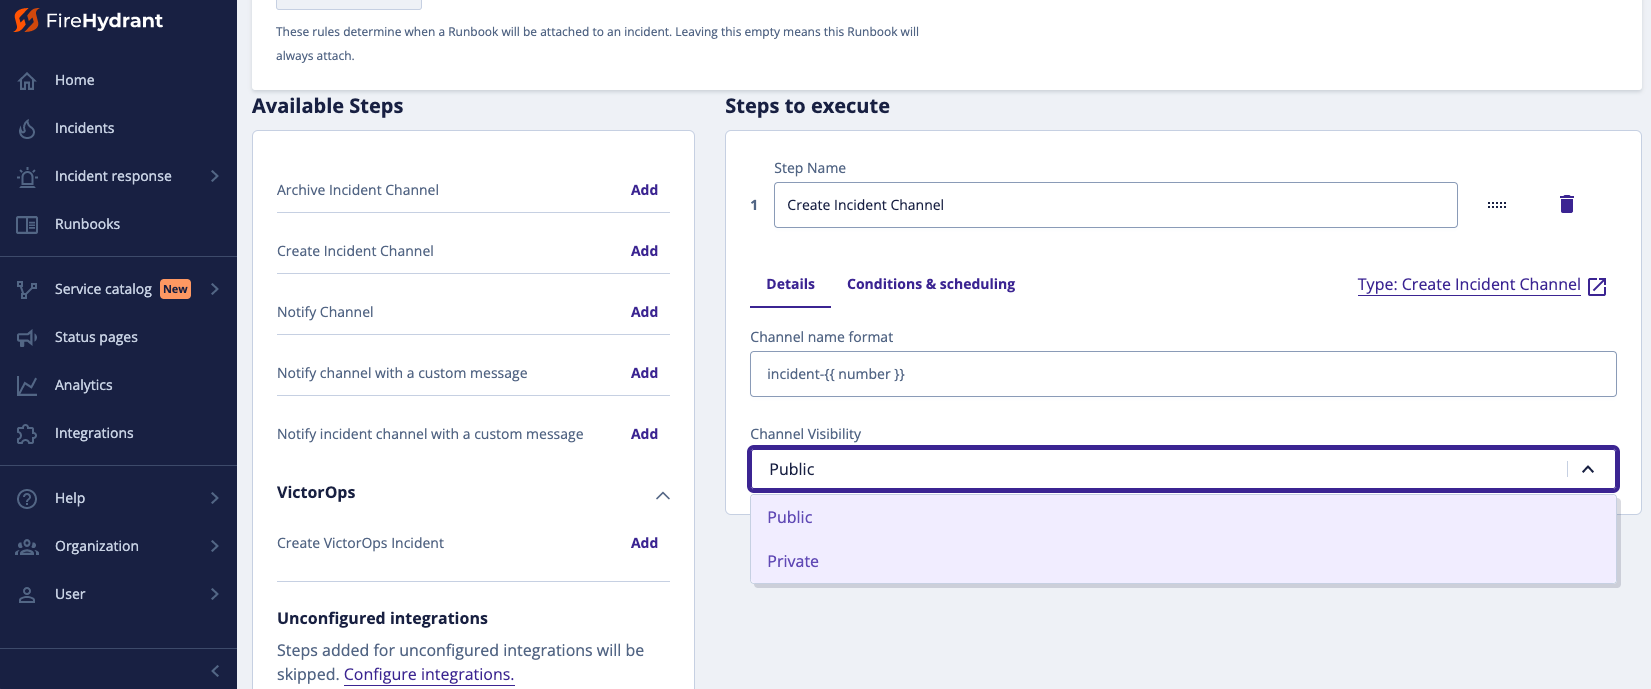Open the Configure integrations link

tap(428, 674)
